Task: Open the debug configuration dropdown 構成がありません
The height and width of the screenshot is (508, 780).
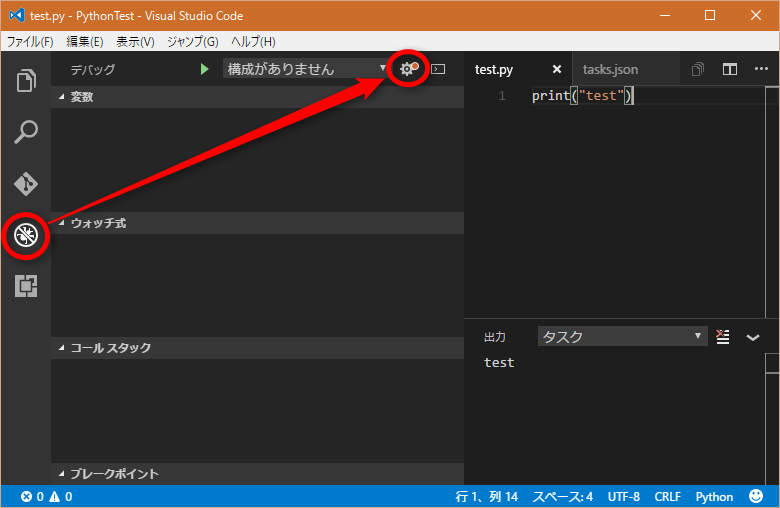Action: pyautogui.click(x=305, y=69)
